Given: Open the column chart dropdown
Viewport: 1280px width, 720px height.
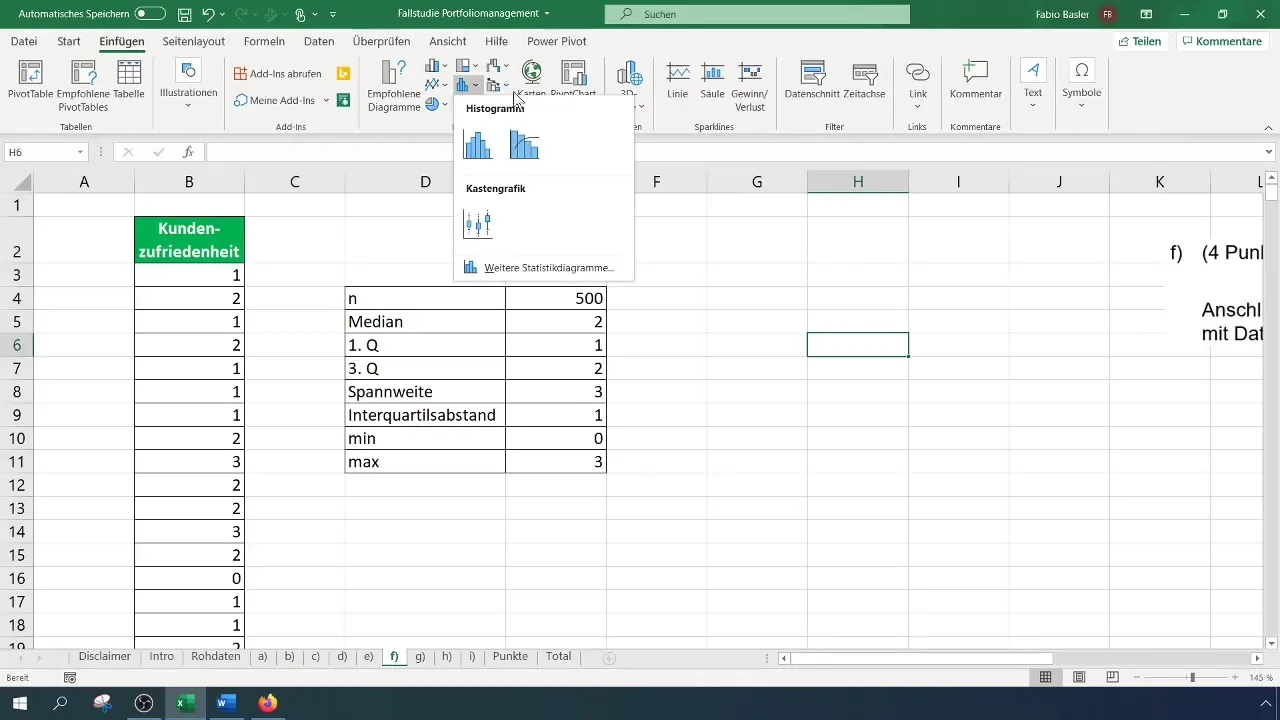Looking at the screenshot, I should point(437,67).
